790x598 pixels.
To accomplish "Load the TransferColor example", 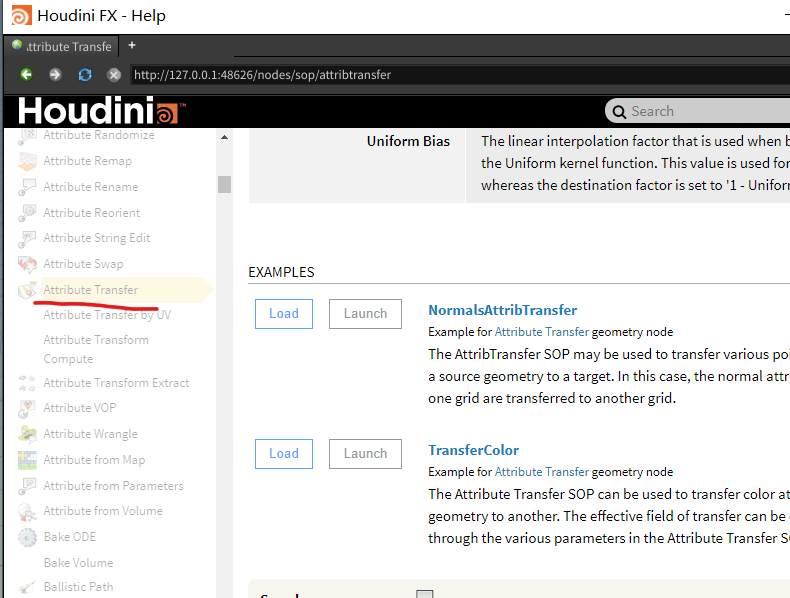I will (x=284, y=454).
